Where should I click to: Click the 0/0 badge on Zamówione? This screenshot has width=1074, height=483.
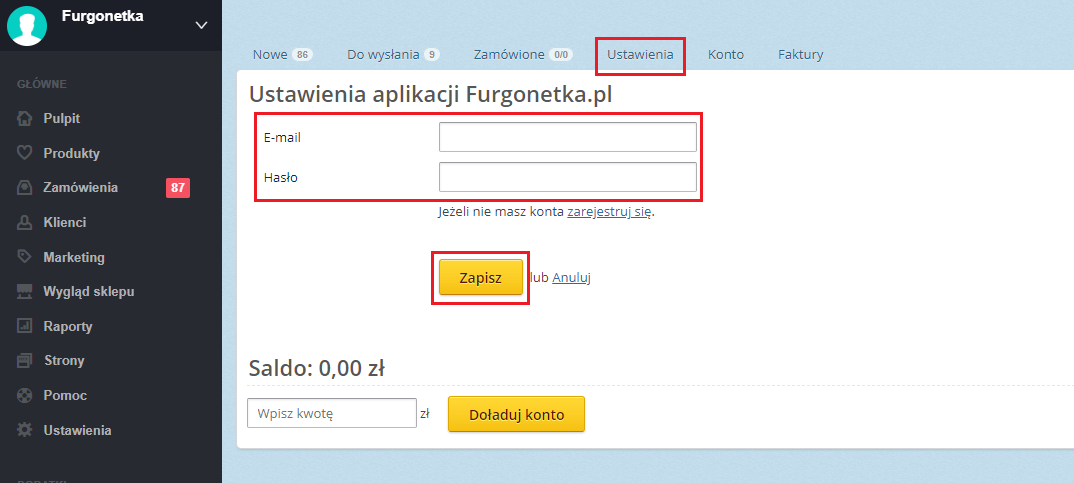[x=561, y=55]
